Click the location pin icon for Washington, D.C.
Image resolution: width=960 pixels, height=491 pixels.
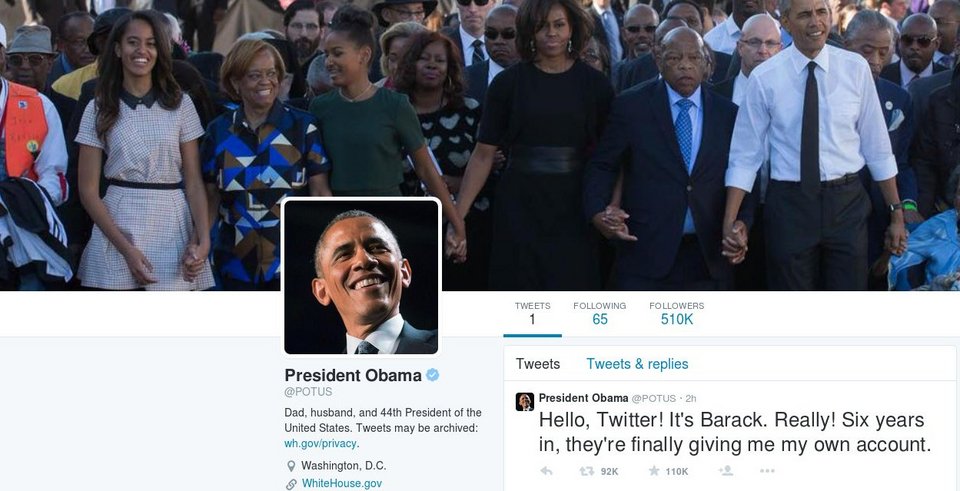(x=291, y=466)
